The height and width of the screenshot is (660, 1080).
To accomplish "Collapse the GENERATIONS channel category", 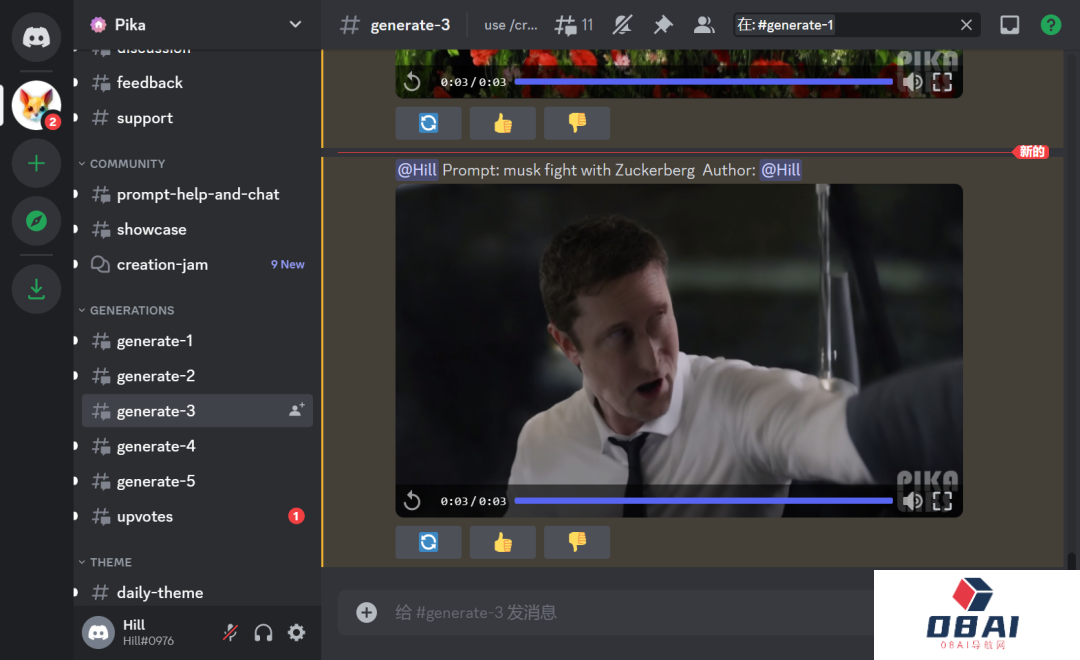I will [132, 311].
